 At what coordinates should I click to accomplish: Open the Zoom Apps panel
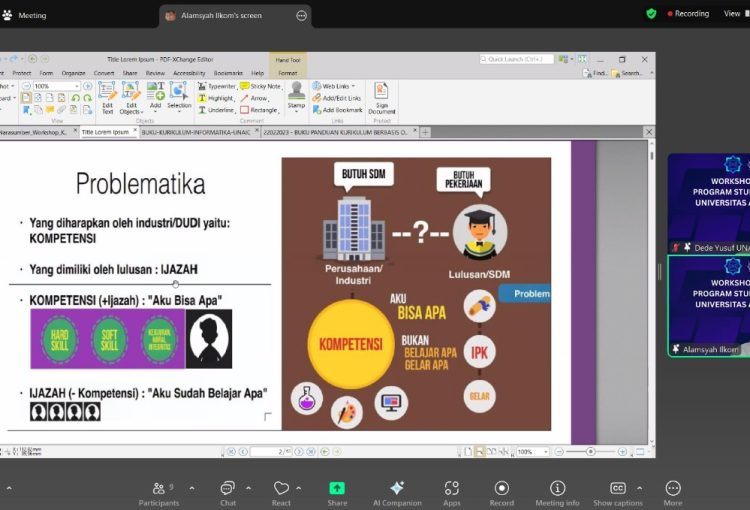(452, 490)
